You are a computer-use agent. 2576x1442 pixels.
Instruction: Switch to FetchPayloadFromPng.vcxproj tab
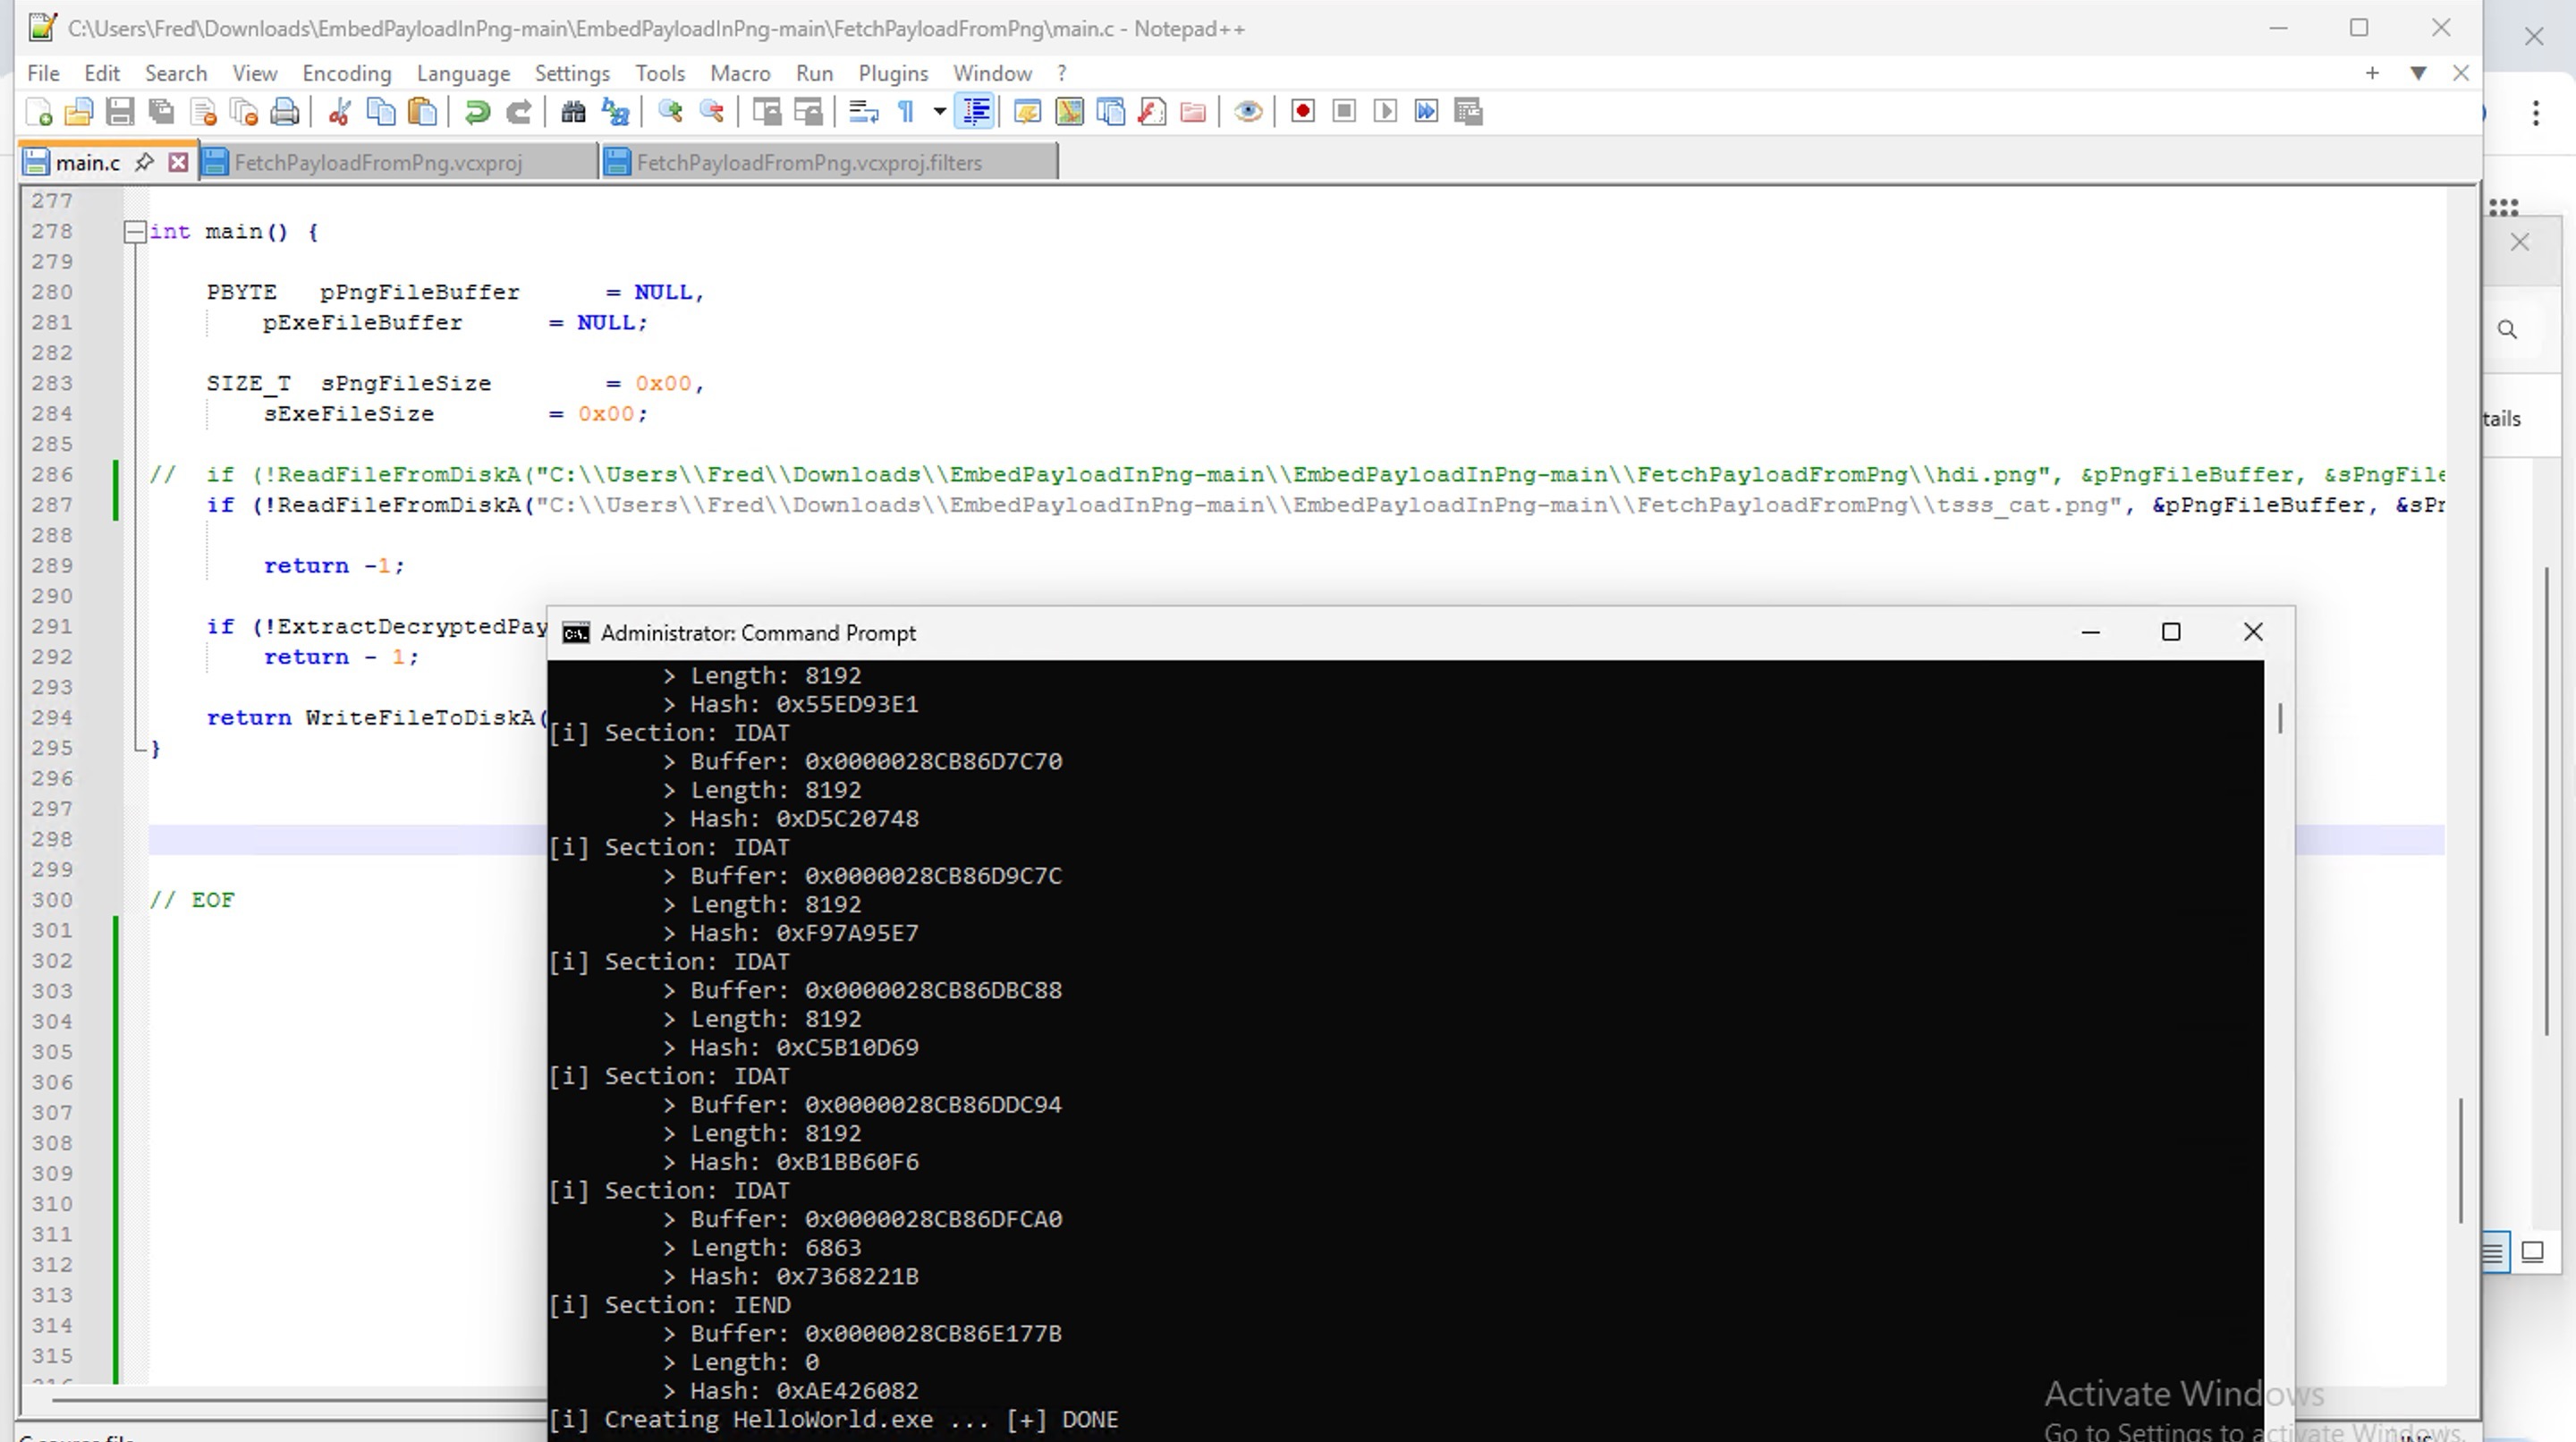pyautogui.click(x=399, y=162)
